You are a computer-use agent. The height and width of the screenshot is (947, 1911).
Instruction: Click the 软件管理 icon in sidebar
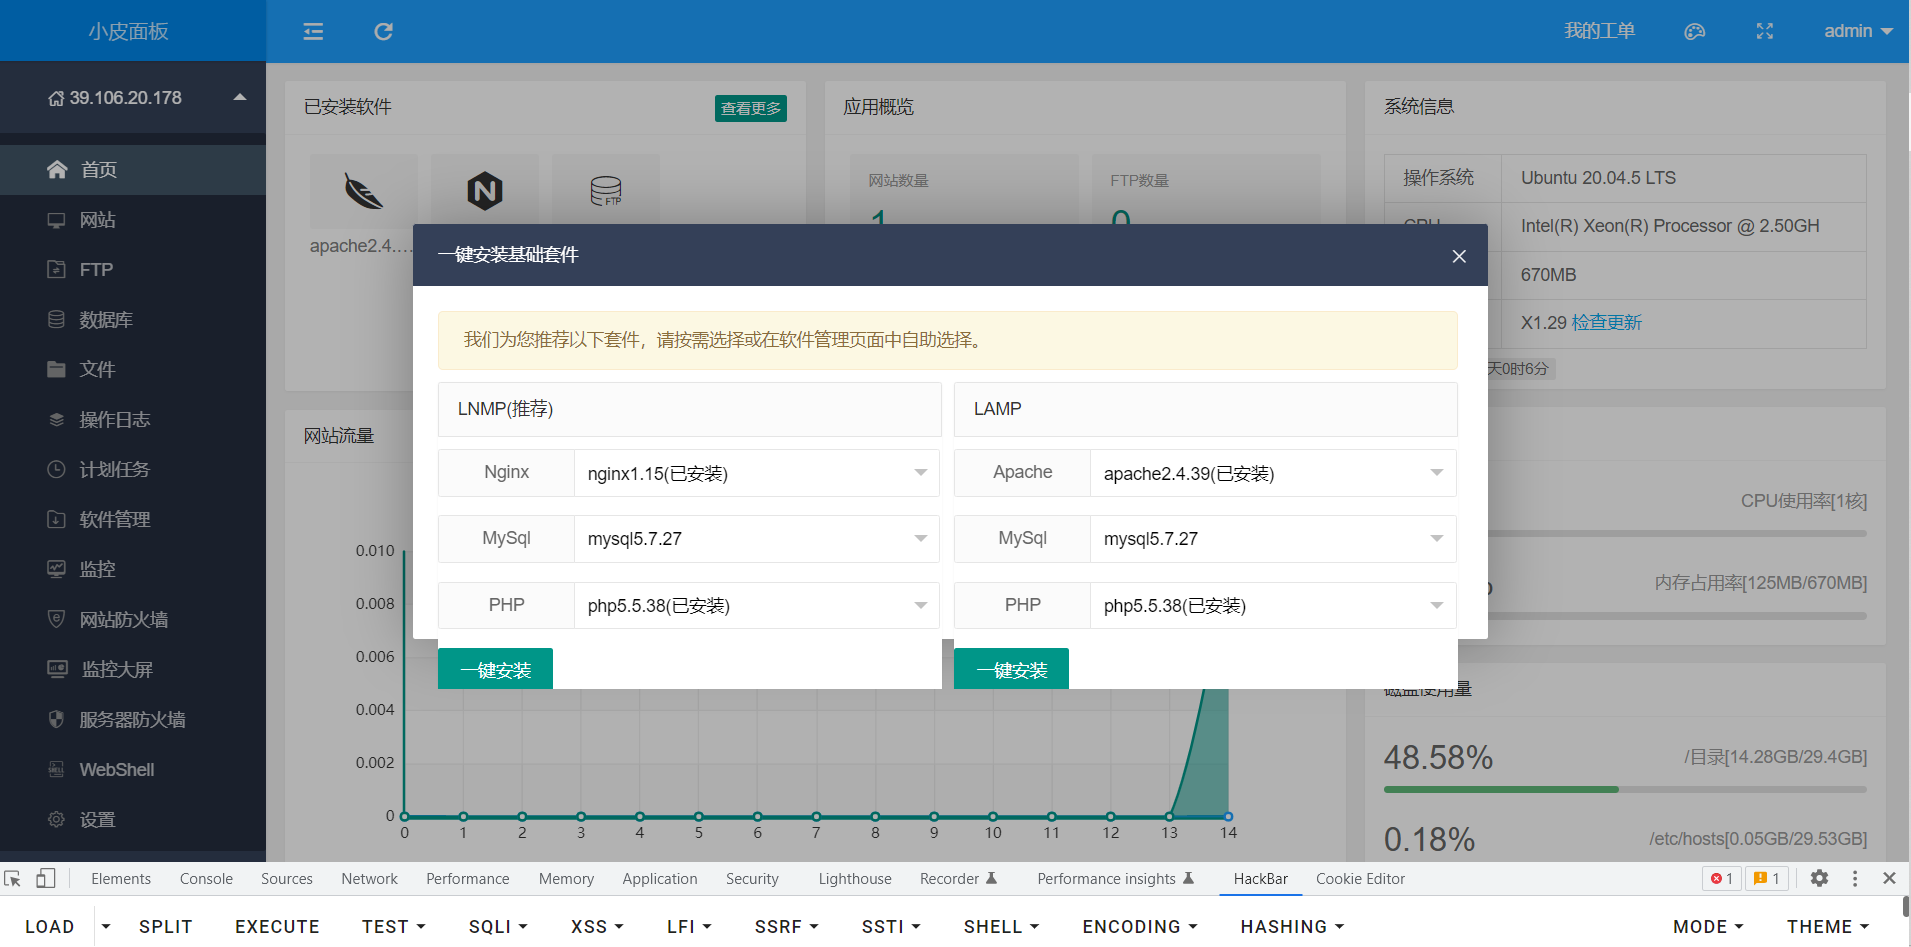click(56, 519)
